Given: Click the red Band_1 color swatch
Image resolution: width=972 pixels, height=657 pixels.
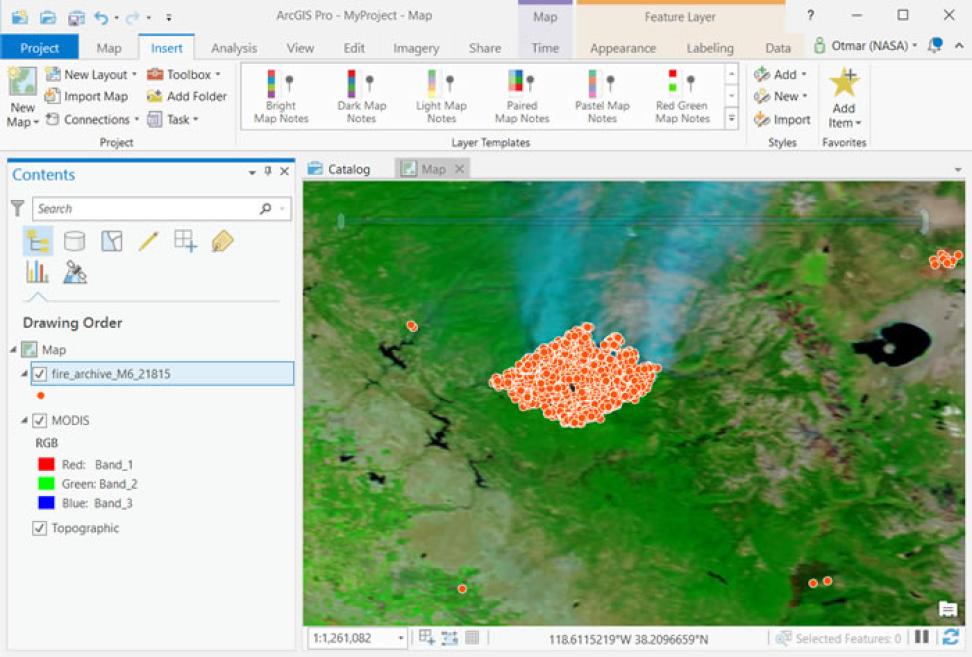Looking at the screenshot, I should pyautogui.click(x=46, y=464).
